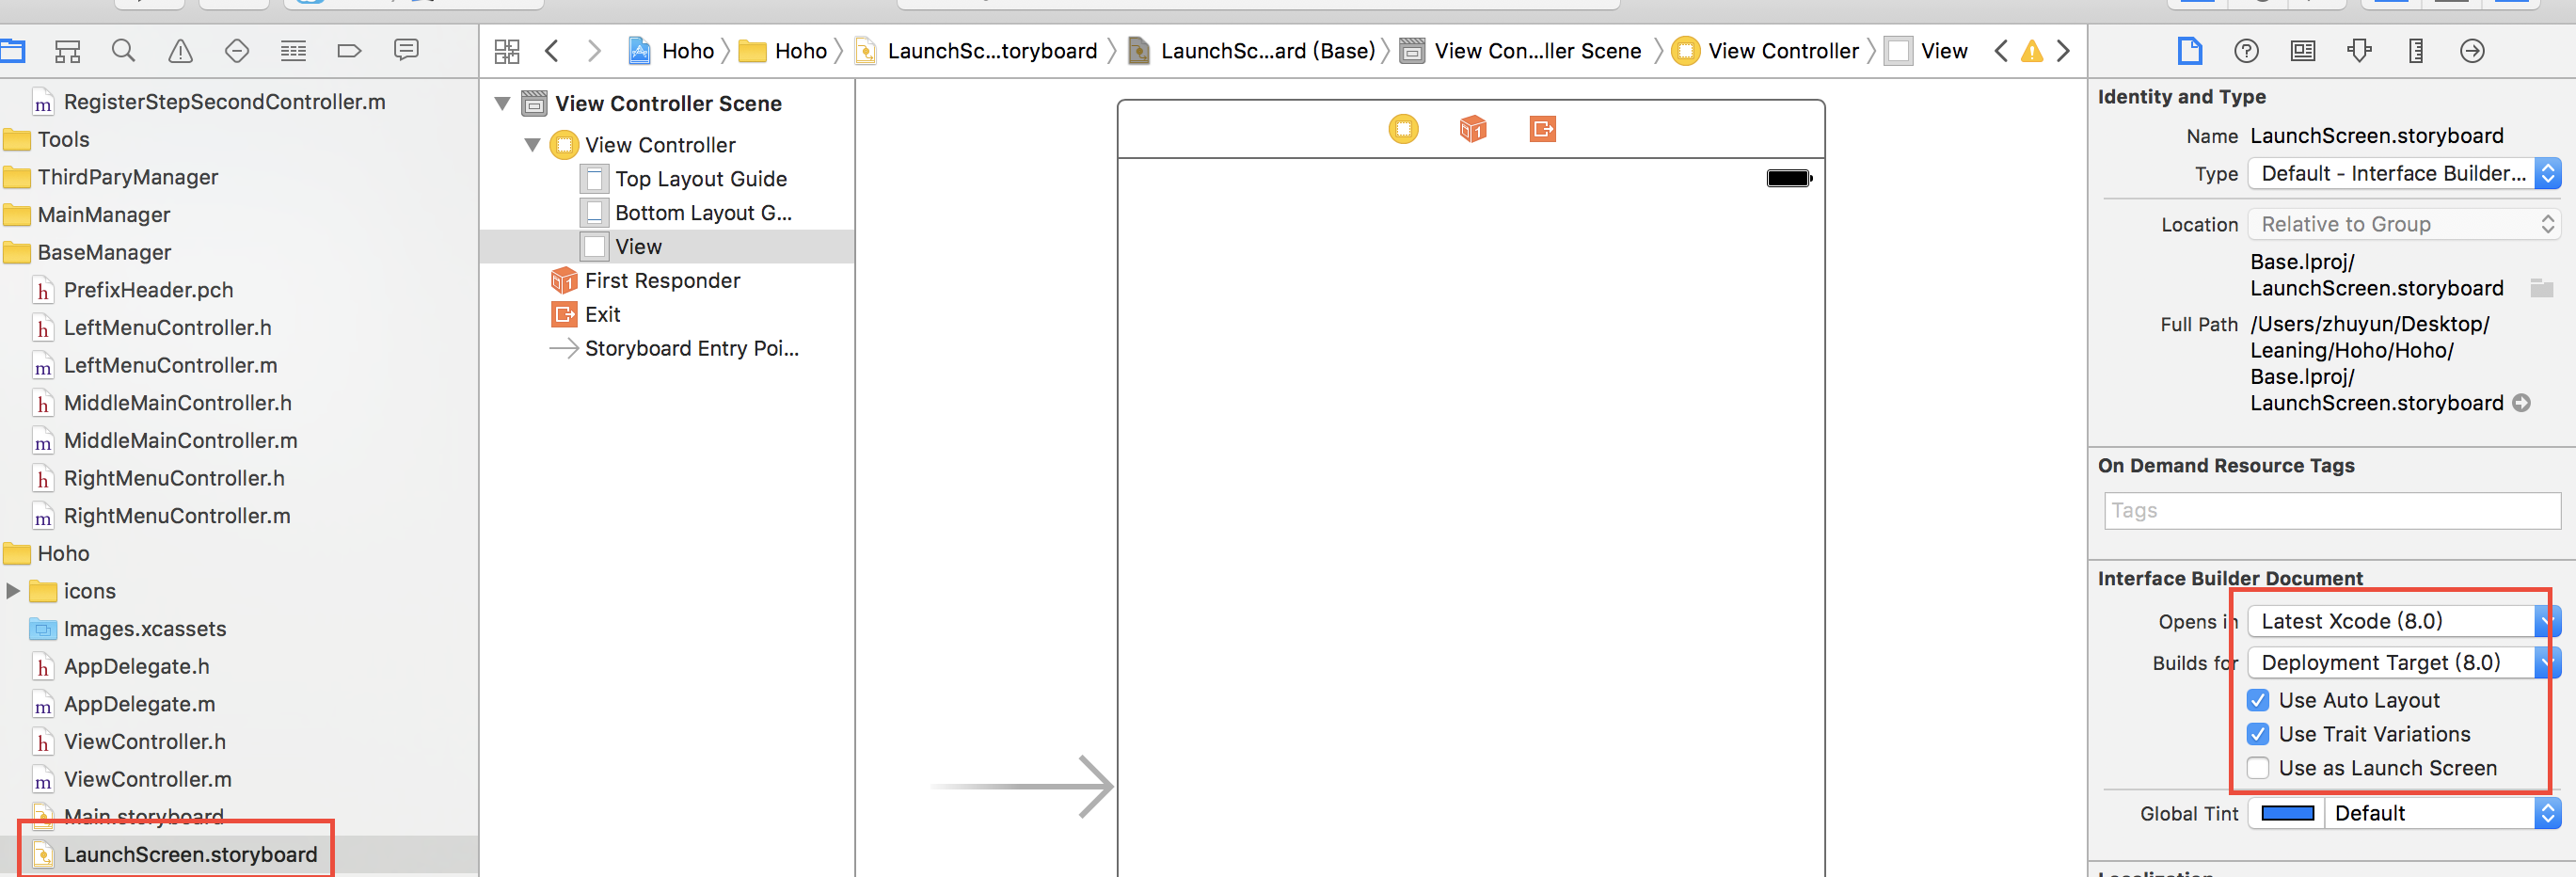
Task: Show the Connections inspector
Action: click(x=2472, y=50)
